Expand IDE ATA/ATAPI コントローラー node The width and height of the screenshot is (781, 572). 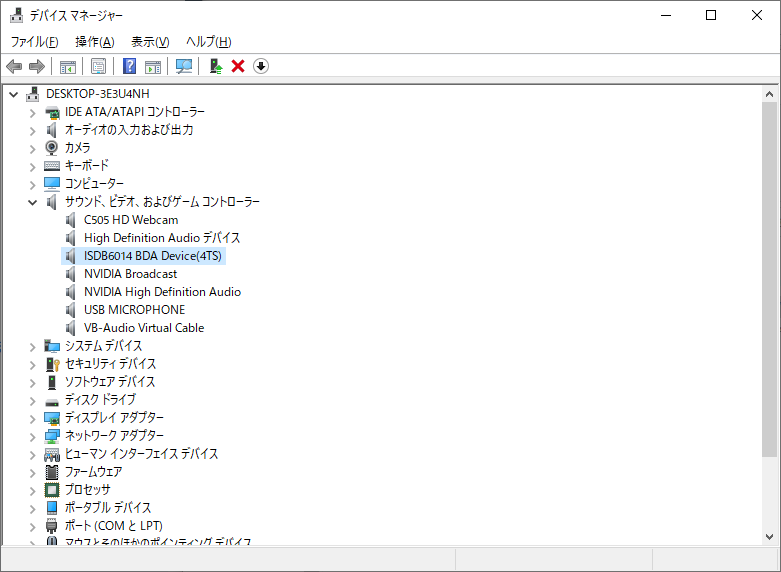pyautogui.click(x=33, y=113)
